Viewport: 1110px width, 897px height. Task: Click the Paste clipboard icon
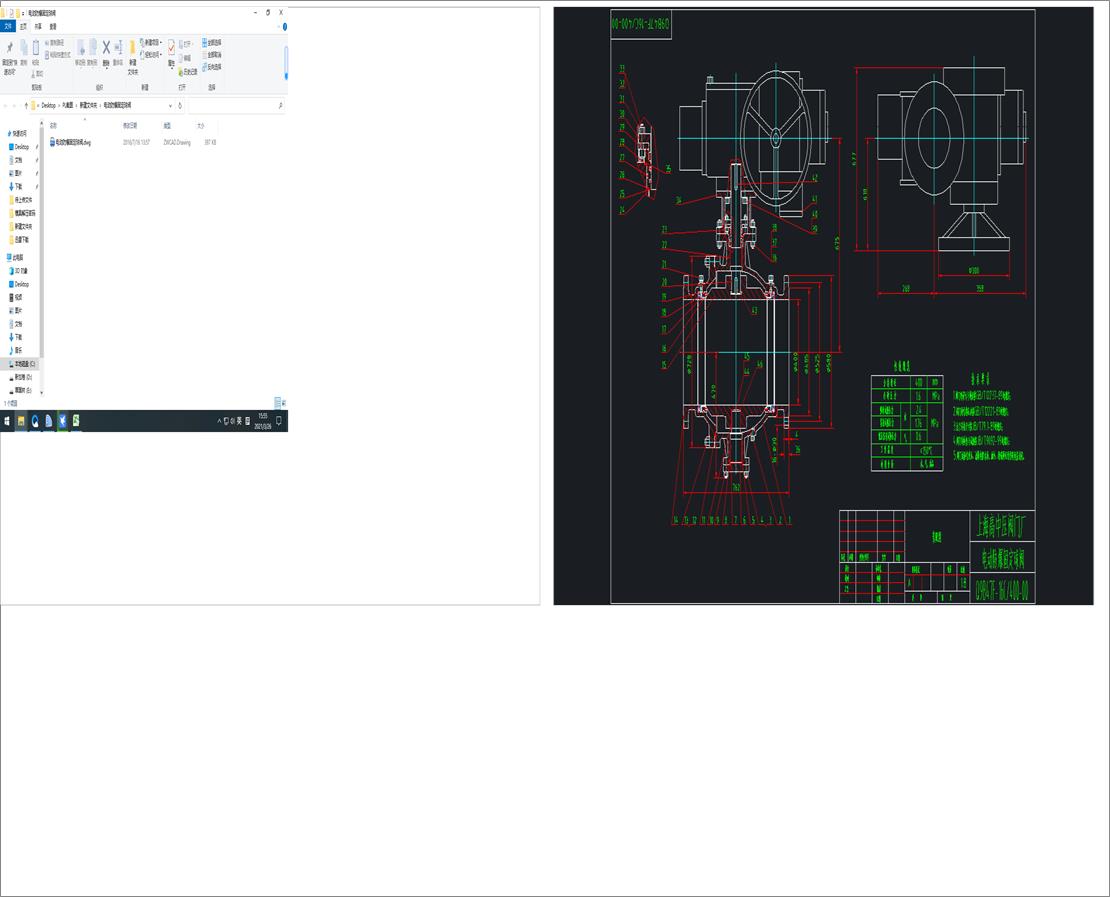click(x=36, y=47)
